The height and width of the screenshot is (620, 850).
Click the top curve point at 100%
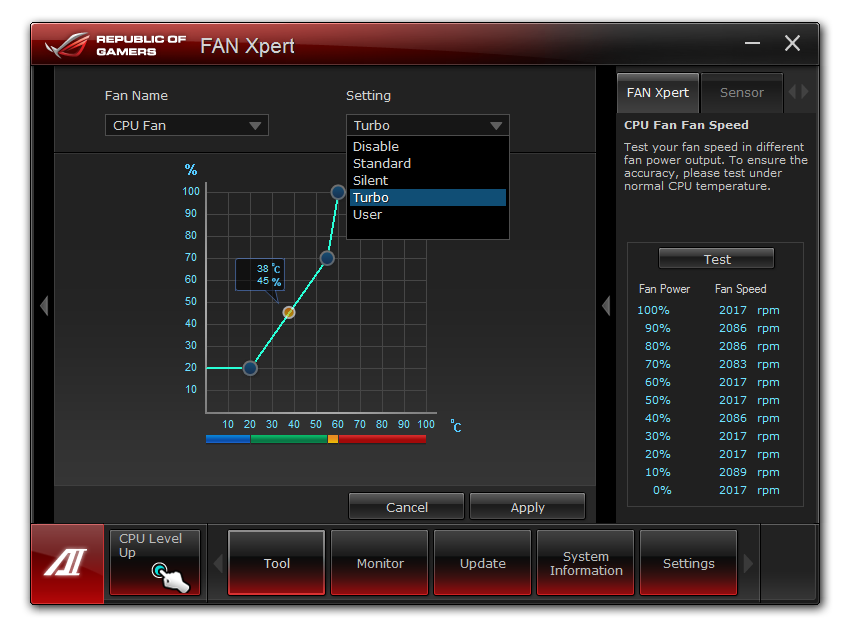(338, 192)
